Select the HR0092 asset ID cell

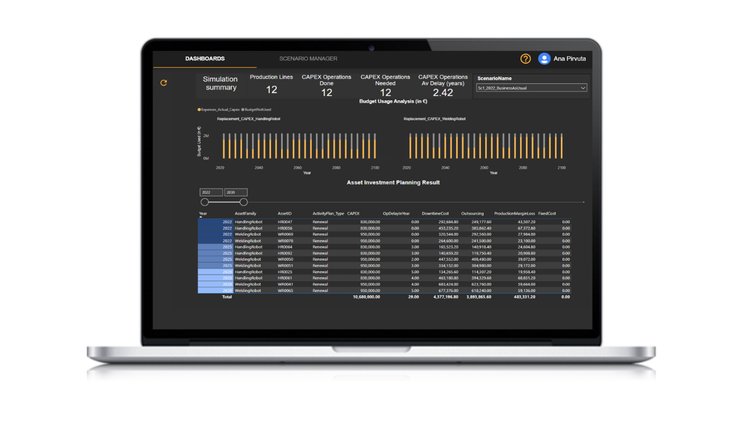tap(285, 253)
